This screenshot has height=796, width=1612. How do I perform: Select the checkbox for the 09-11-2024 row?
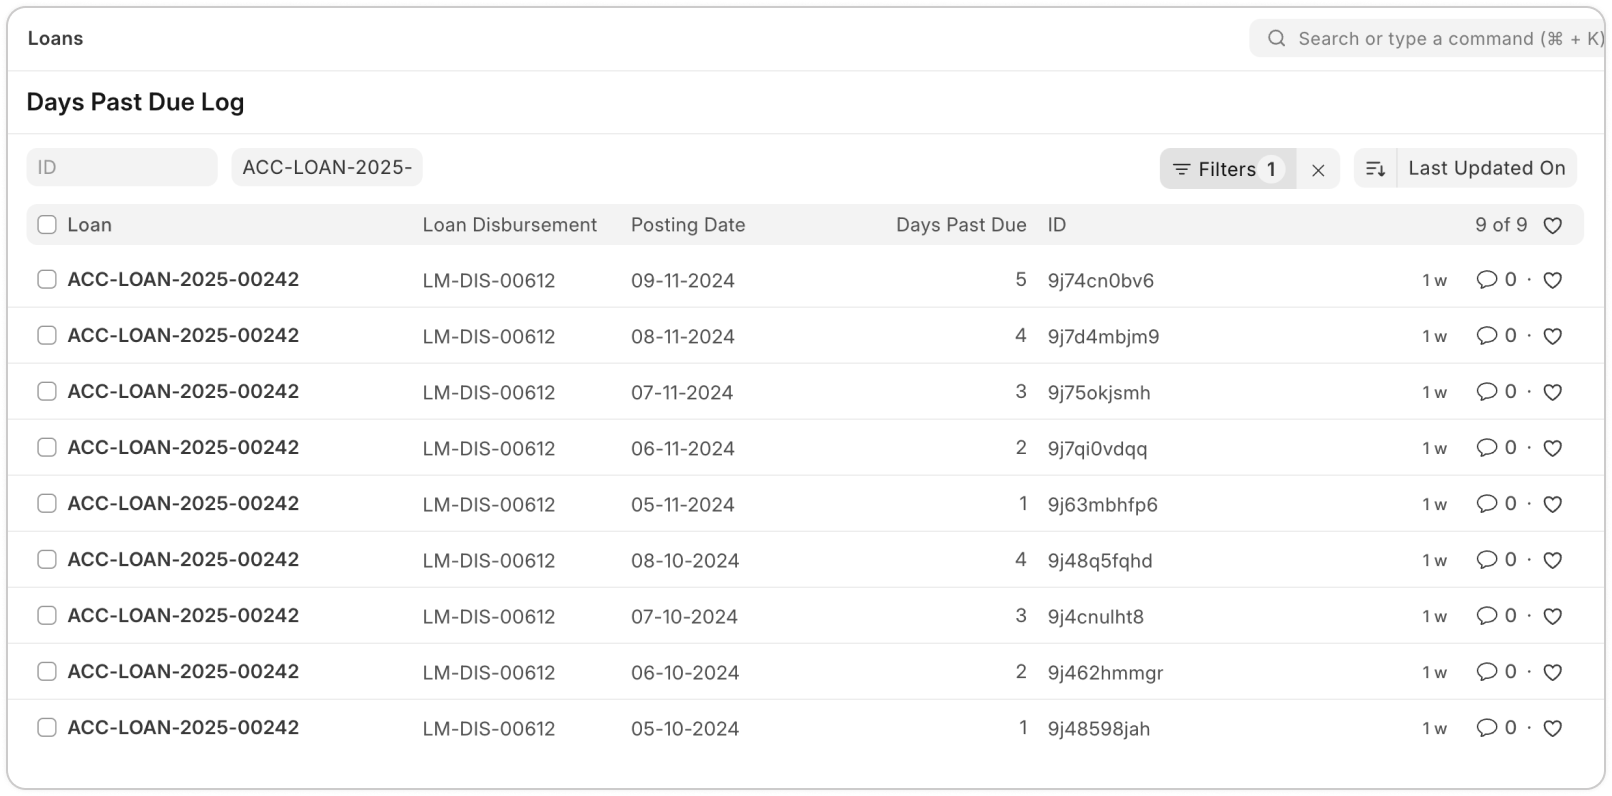pyautogui.click(x=47, y=280)
